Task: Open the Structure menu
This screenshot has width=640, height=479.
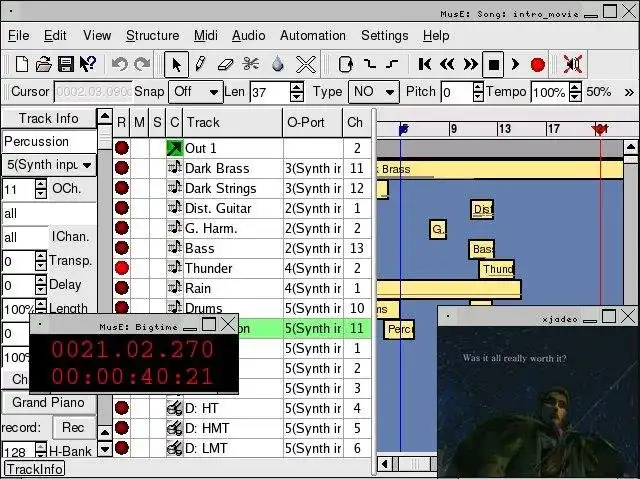Action: pyautogui.click(x=152, y=35)
